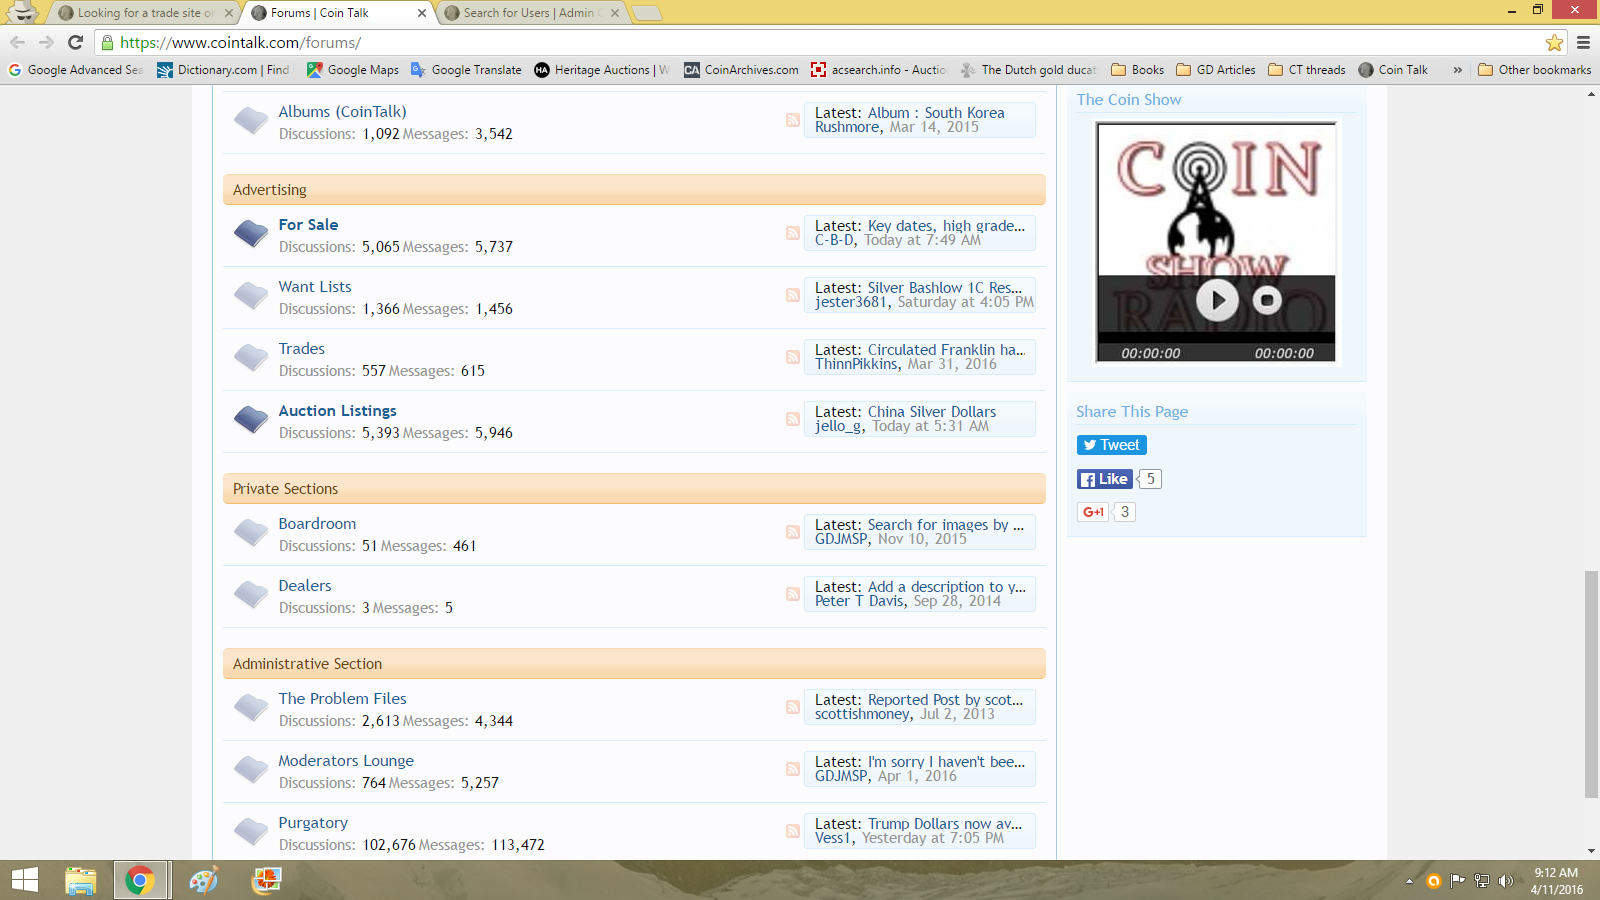Open Moderators Lounge forum
Screen dimensions: 1600x900
click(345, 761)
